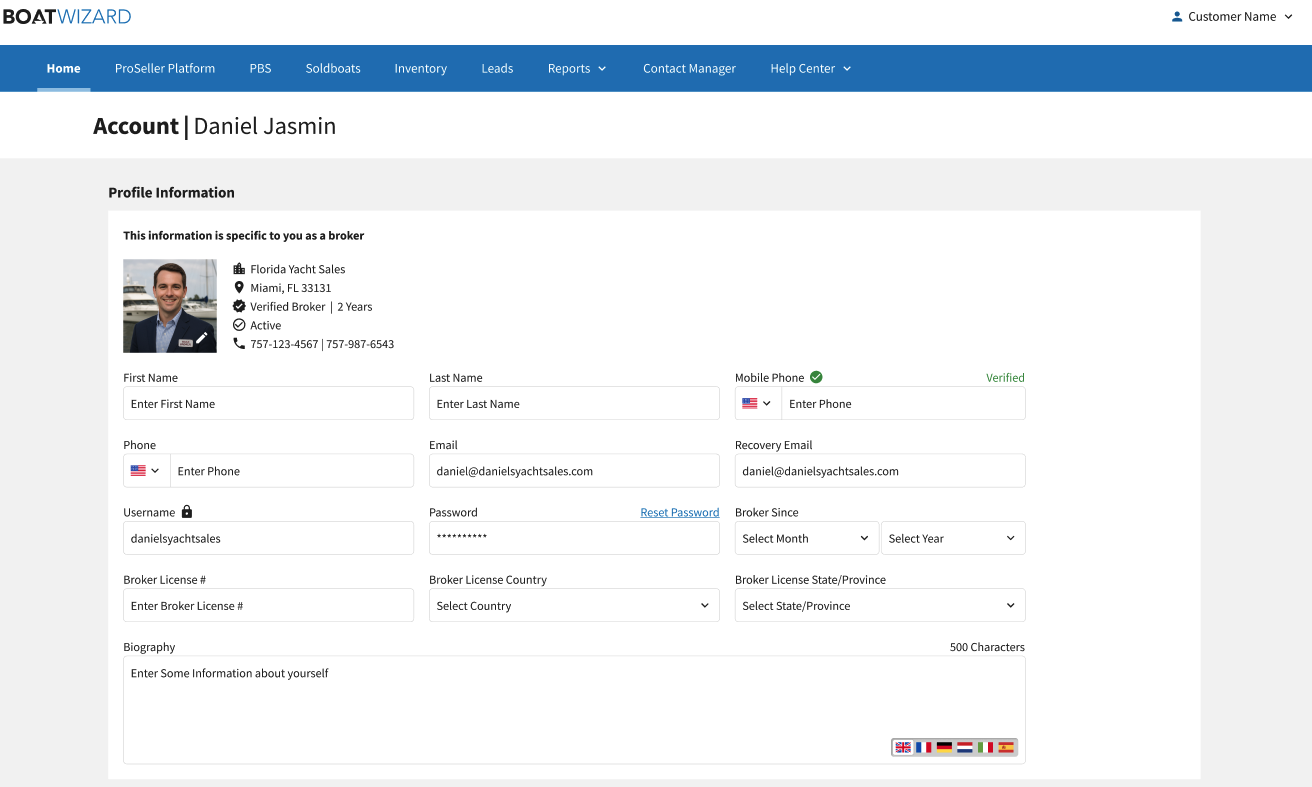This screenshot has height=787, width=1312.
Task: Click the First Name input field
Action: tap(268, 404)
